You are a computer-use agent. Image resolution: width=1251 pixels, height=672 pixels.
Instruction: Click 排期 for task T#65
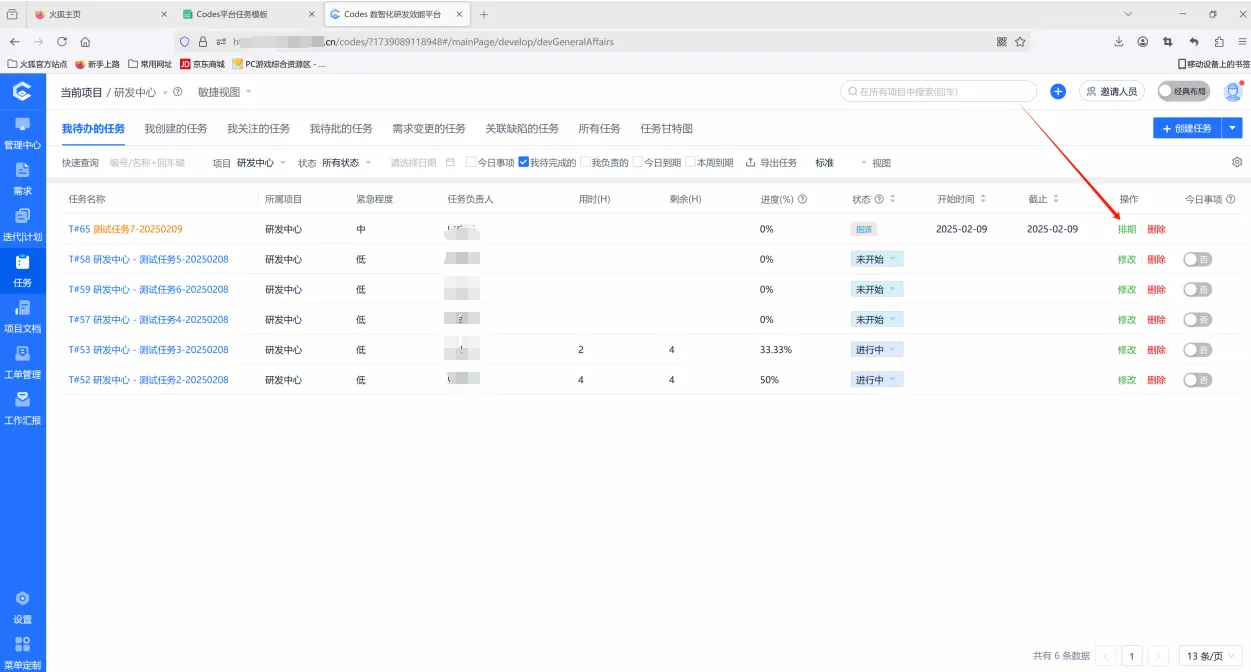point(1127,229)
